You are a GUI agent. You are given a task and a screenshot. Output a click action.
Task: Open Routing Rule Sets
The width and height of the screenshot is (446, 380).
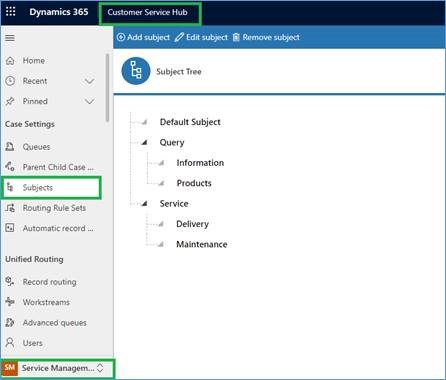53,208
